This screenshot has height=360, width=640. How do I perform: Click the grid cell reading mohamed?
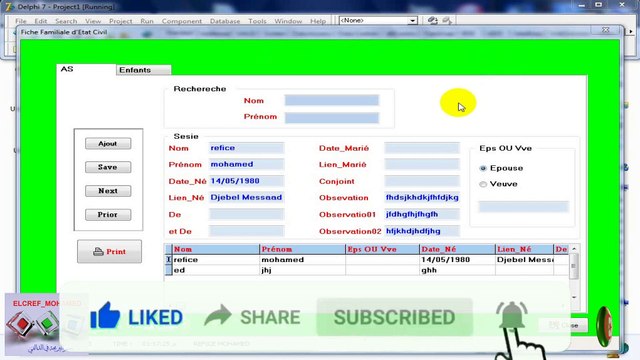pyautogui.click(x=302, y=260)
